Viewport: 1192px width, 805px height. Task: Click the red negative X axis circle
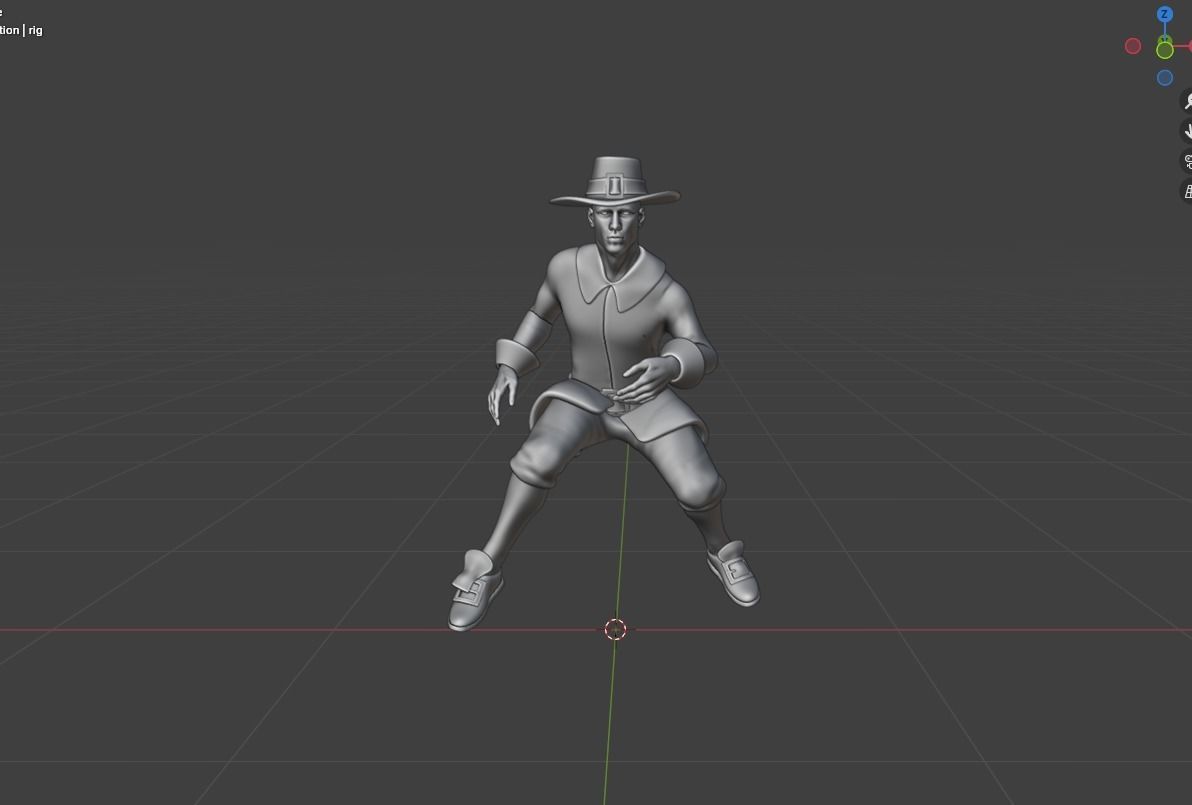tap(1133, 46)
